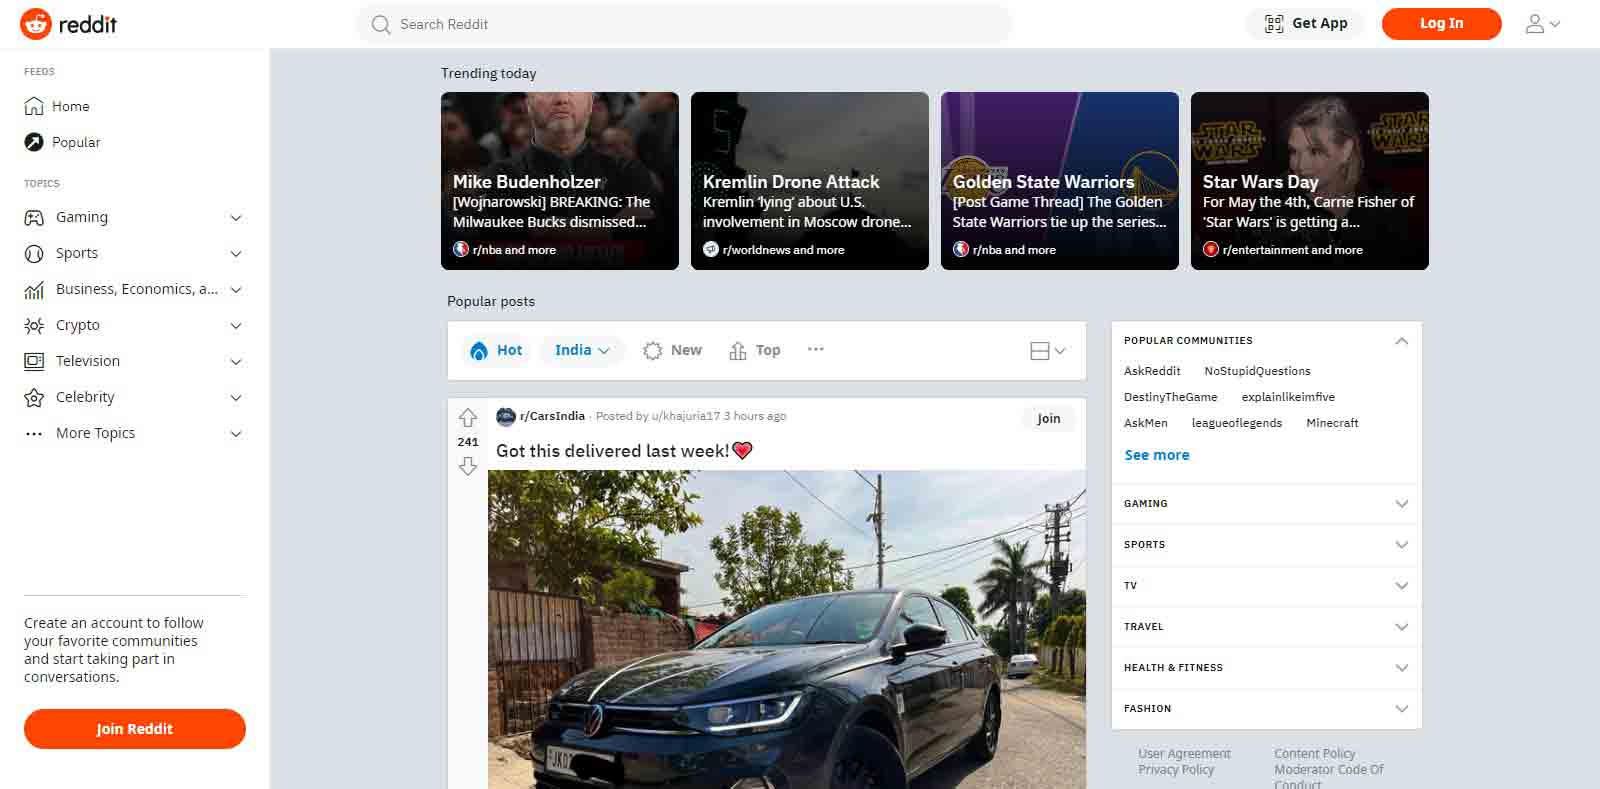Click r/entertainment icon on Star Wars card

[1211, 249]
